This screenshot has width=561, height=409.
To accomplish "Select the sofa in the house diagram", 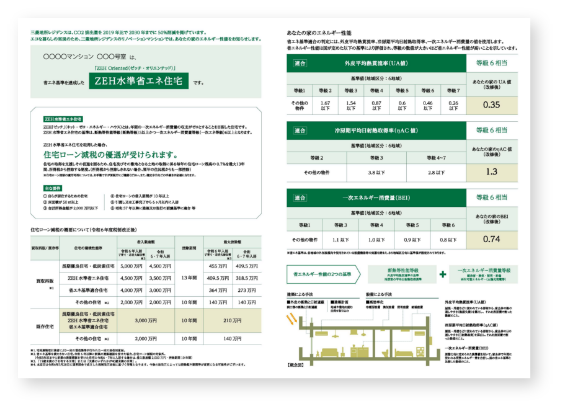I will pyautogui.click(x=330, y=353).
